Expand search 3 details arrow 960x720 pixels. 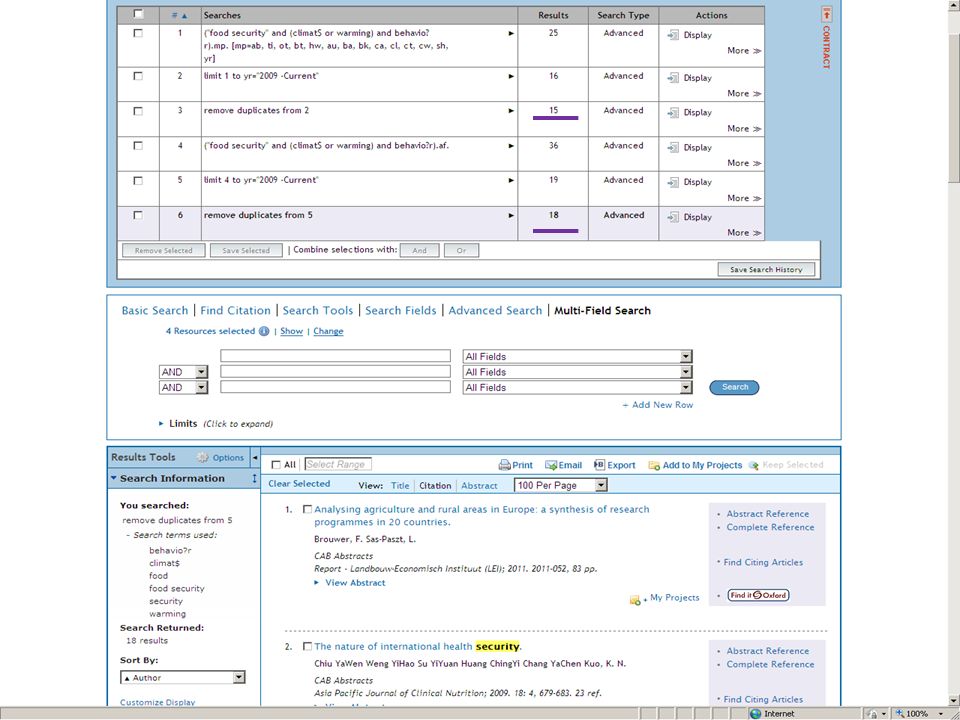click(511, 111)
